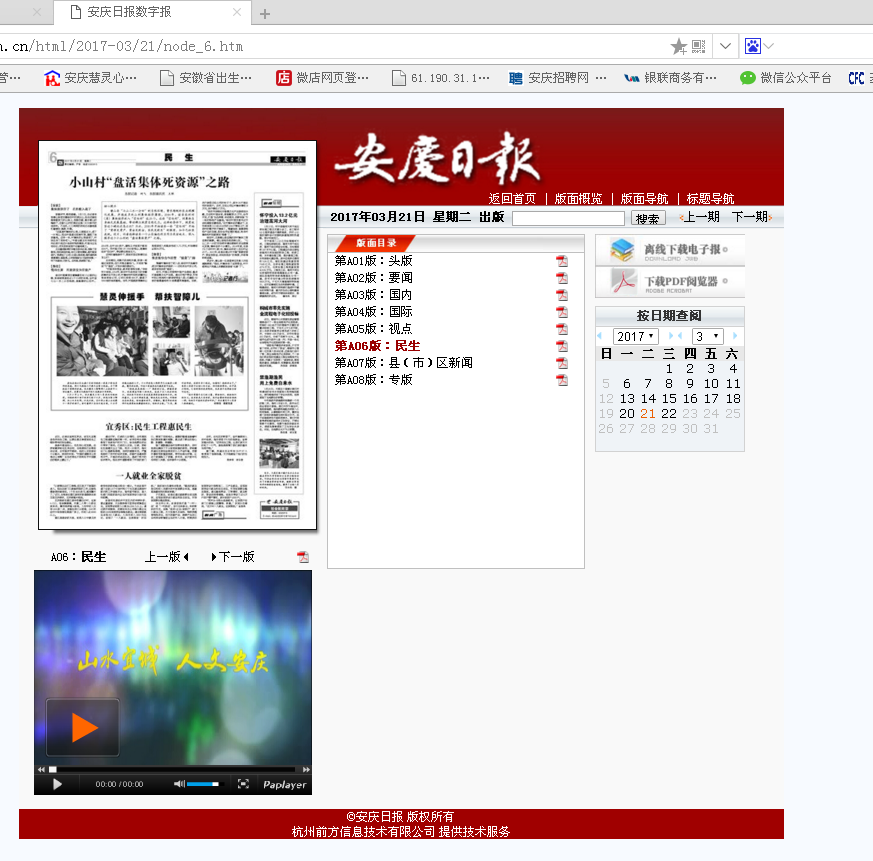Open 第A03版：国内 in the page list
873x861 pixels.
(x=374, y=295)
